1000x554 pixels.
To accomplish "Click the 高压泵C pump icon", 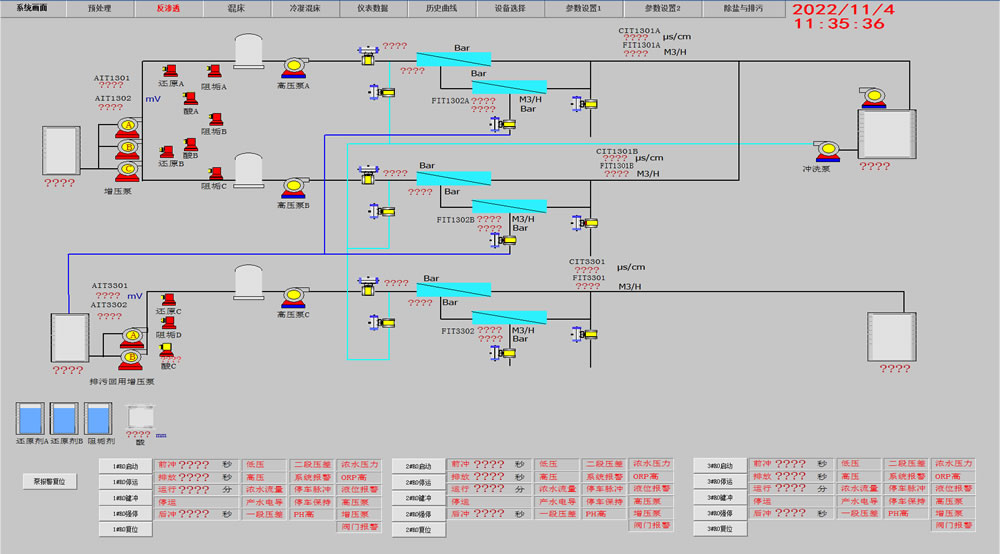I will pos(293,297).
